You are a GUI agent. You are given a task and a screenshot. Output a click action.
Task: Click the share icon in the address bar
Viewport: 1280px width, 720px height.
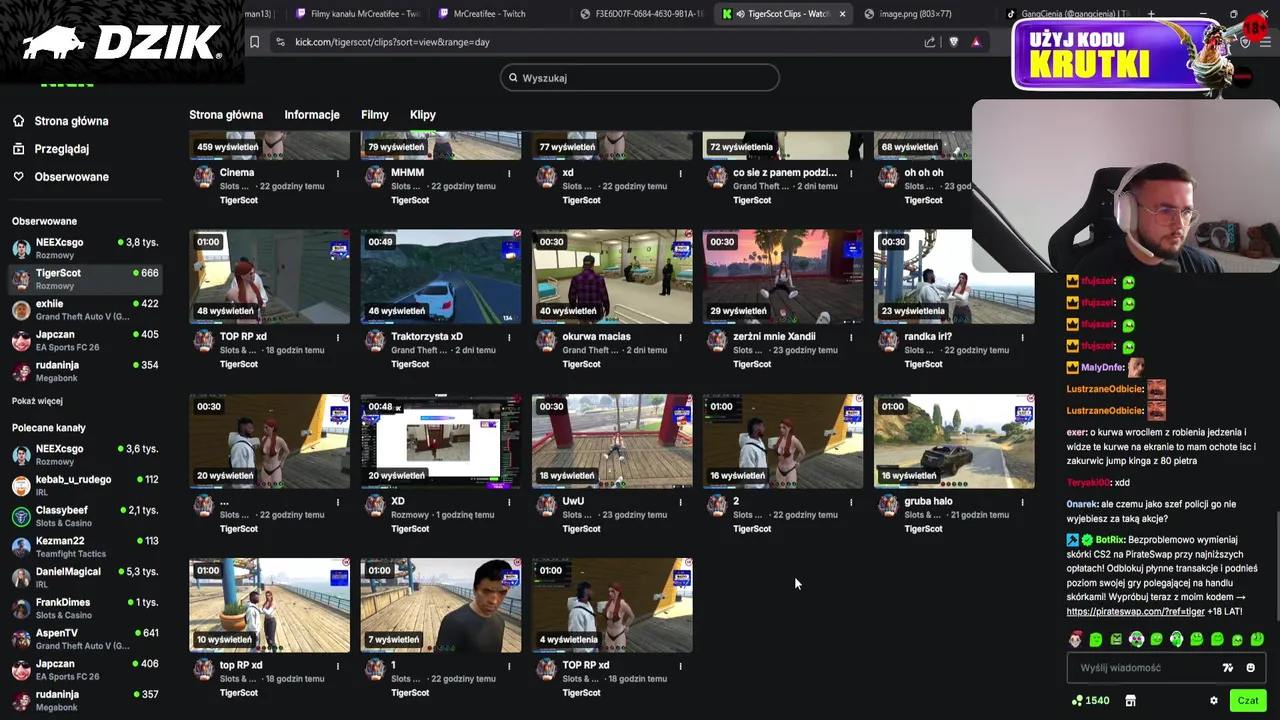pos(930,42)
